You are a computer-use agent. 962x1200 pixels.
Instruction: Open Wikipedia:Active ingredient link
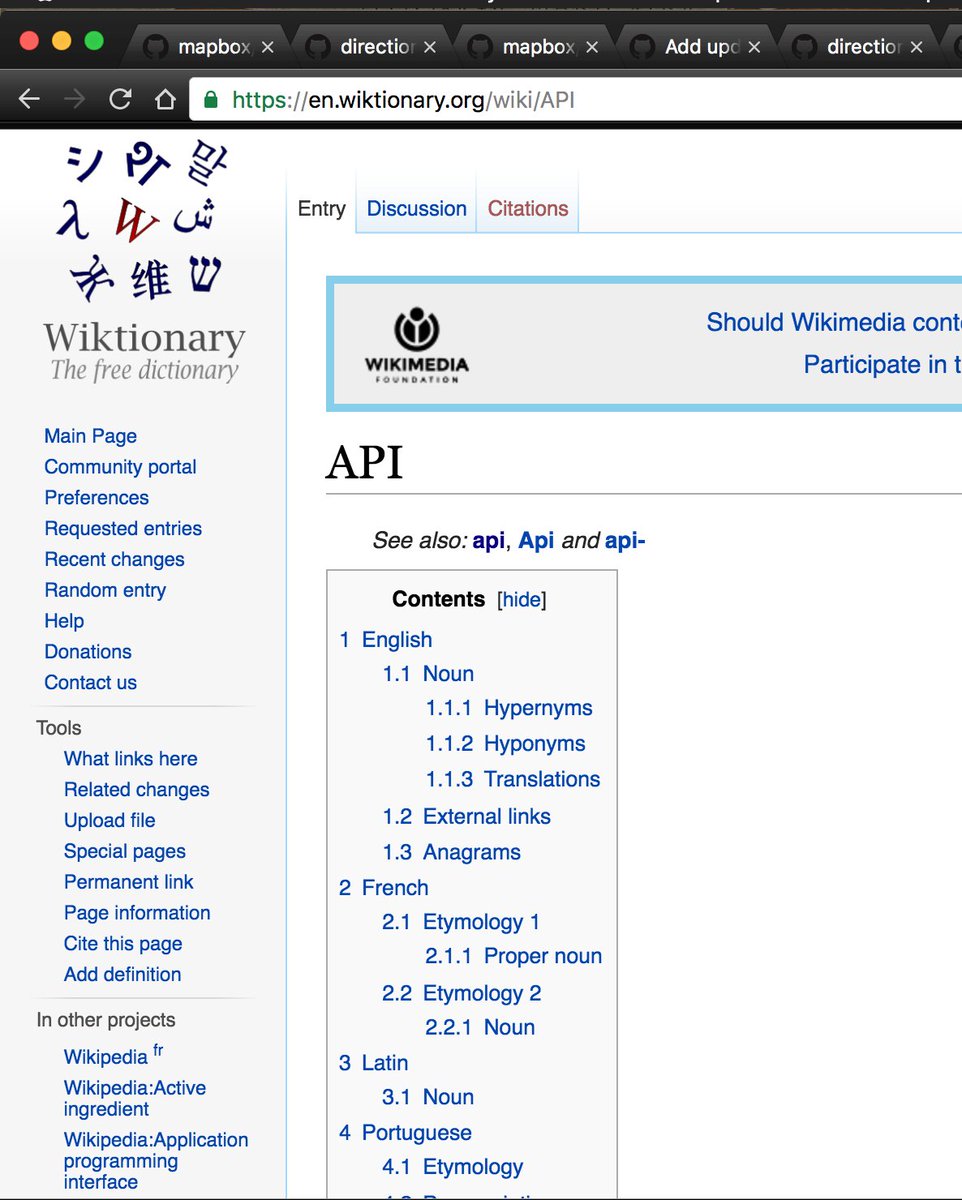[x=134, y=1099]
